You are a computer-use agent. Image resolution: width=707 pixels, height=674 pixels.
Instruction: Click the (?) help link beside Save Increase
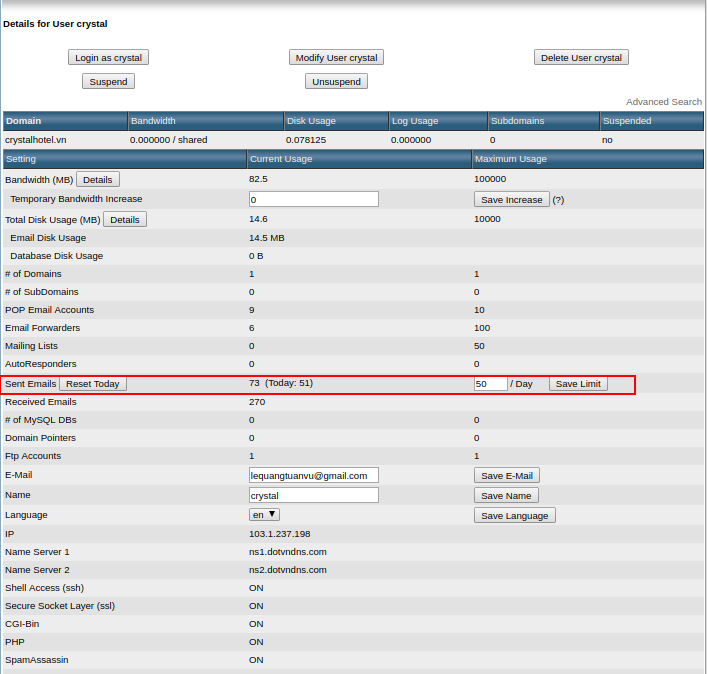tap(558, 199)
